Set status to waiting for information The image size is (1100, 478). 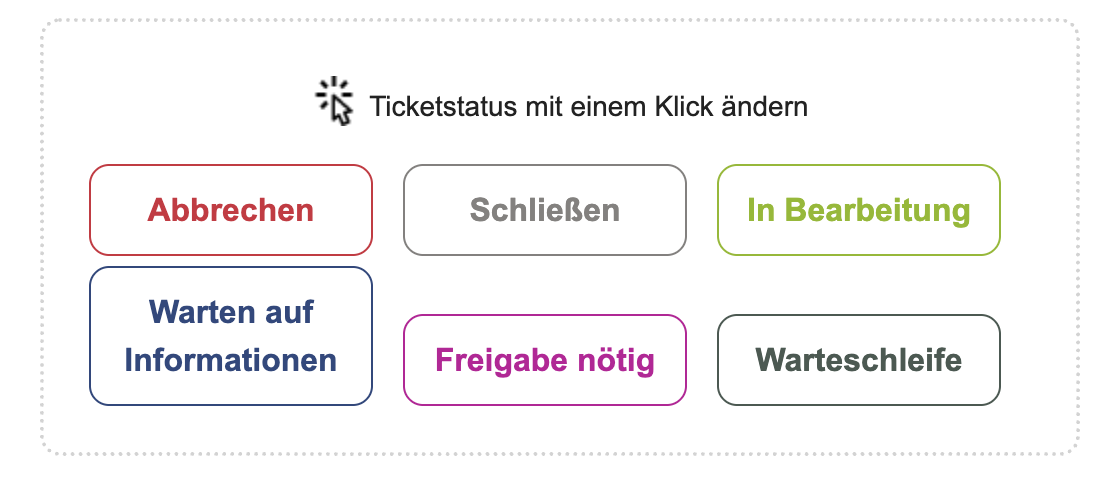click(231, 336)
